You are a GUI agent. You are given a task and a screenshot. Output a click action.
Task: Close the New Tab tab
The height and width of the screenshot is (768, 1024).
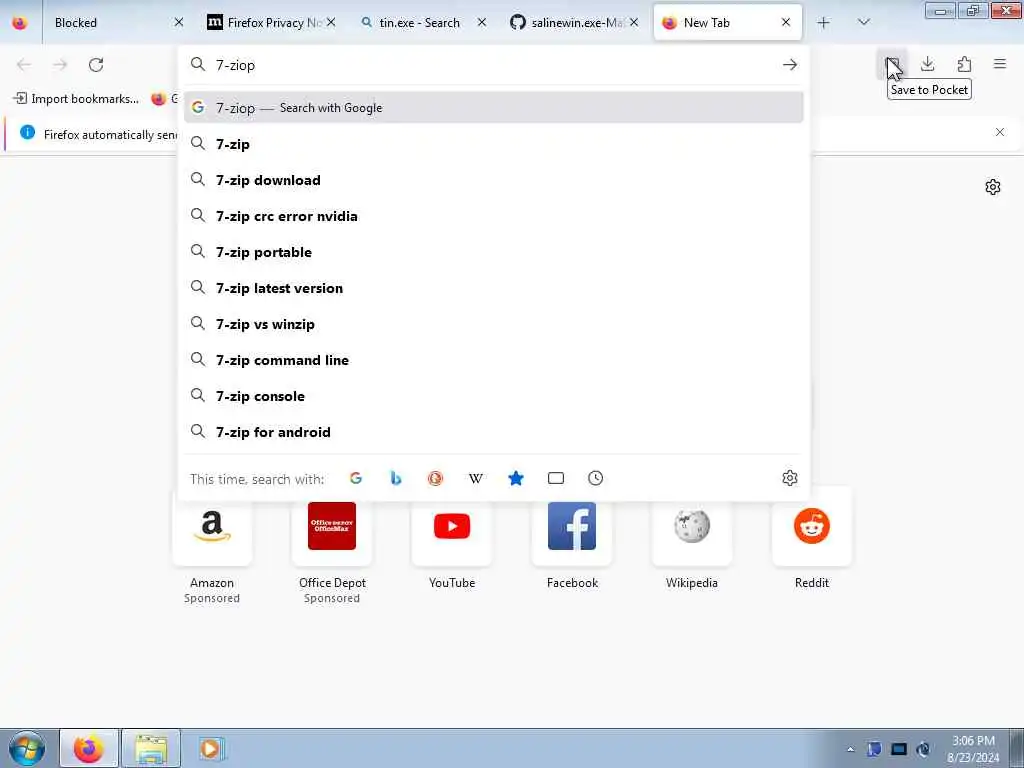pos(786,23)
